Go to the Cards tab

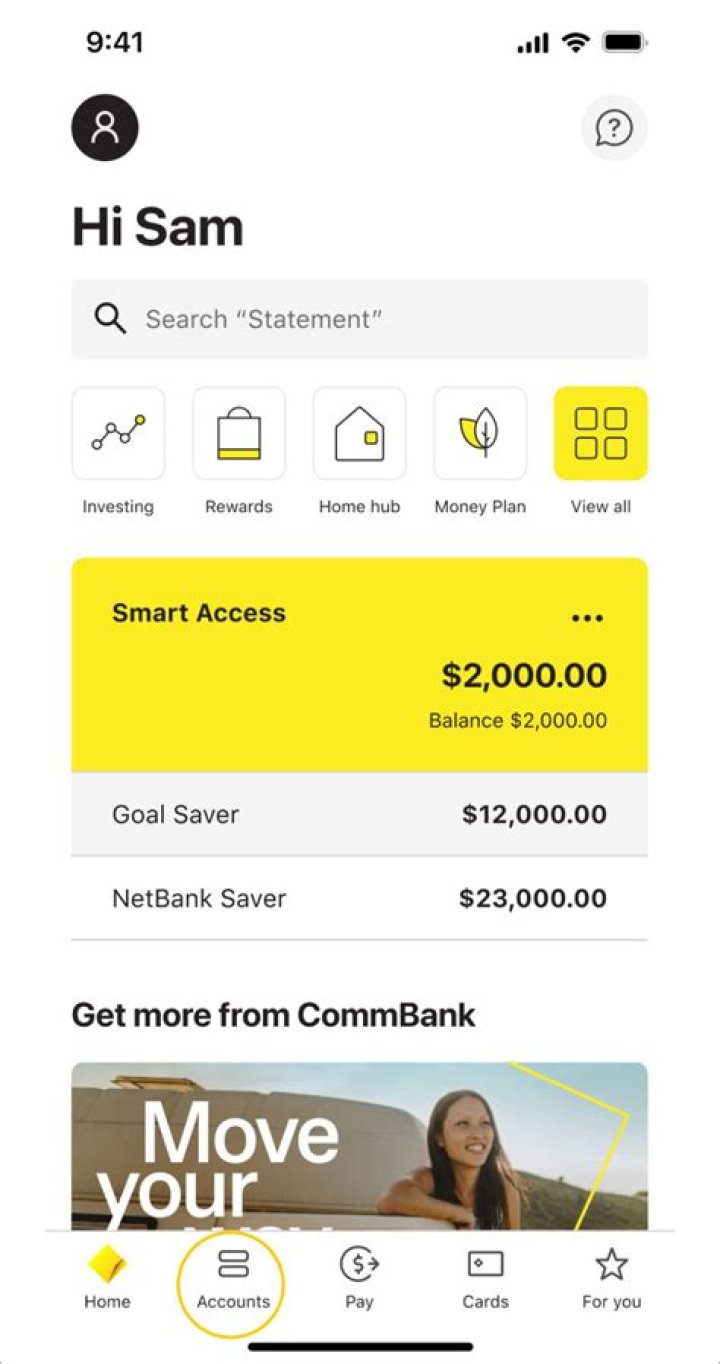pos(485,1279)
